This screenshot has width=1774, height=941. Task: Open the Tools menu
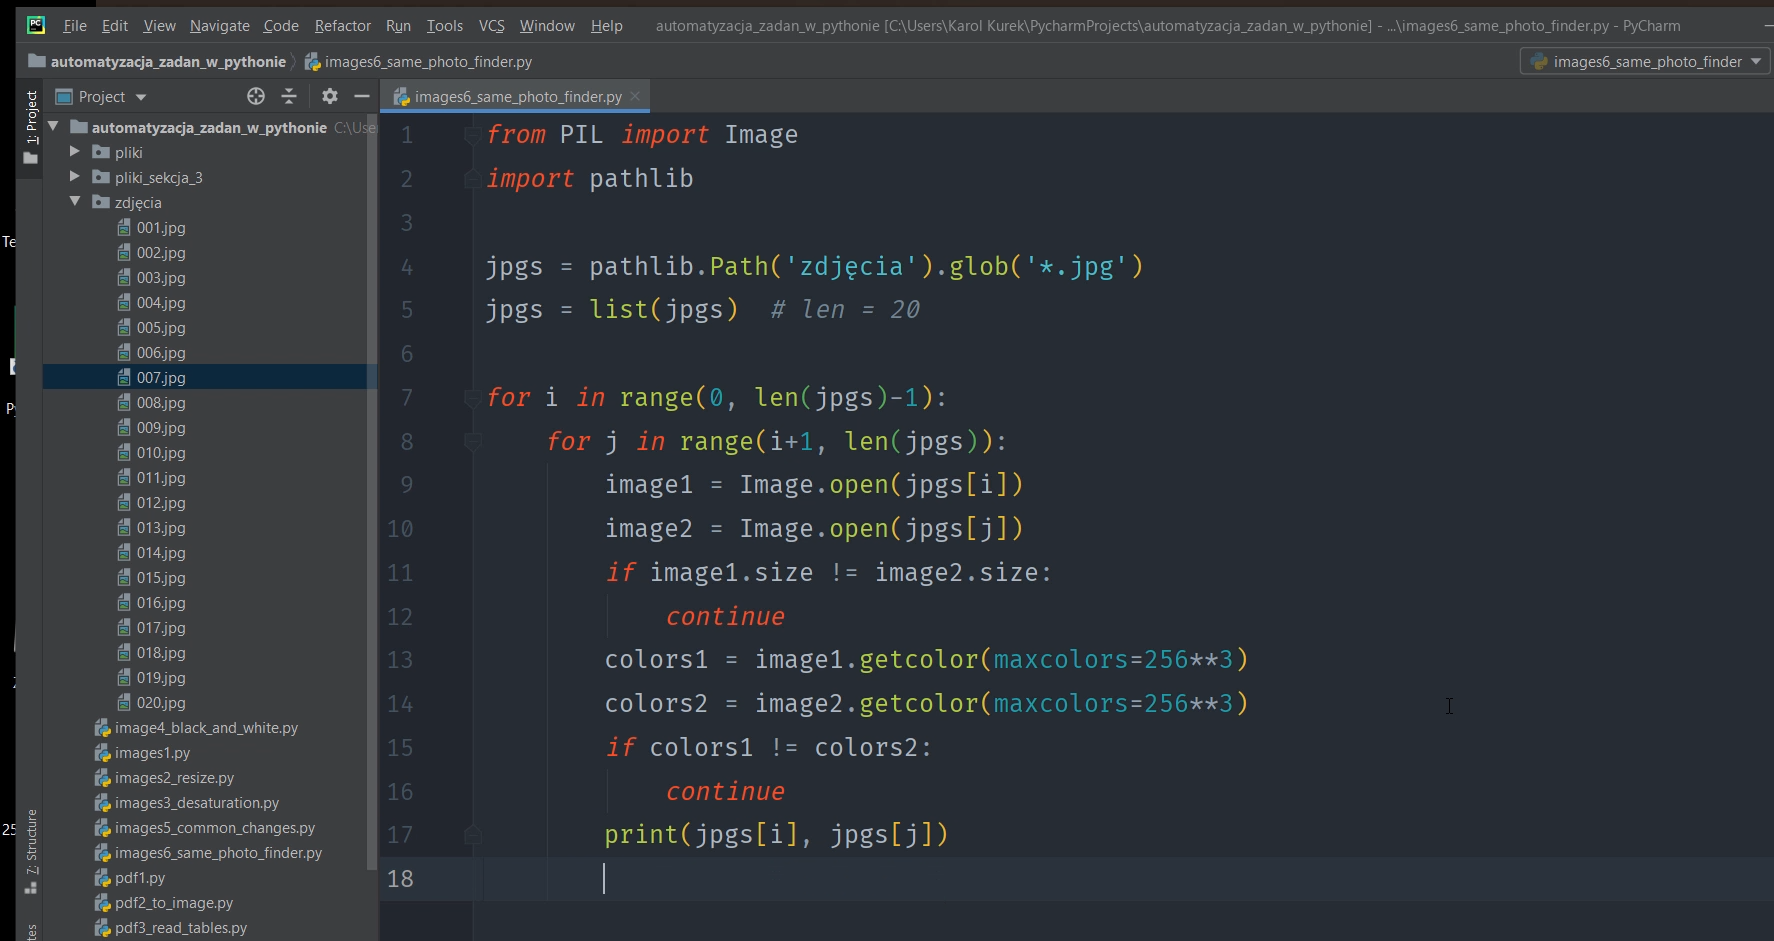pos(444,25)
